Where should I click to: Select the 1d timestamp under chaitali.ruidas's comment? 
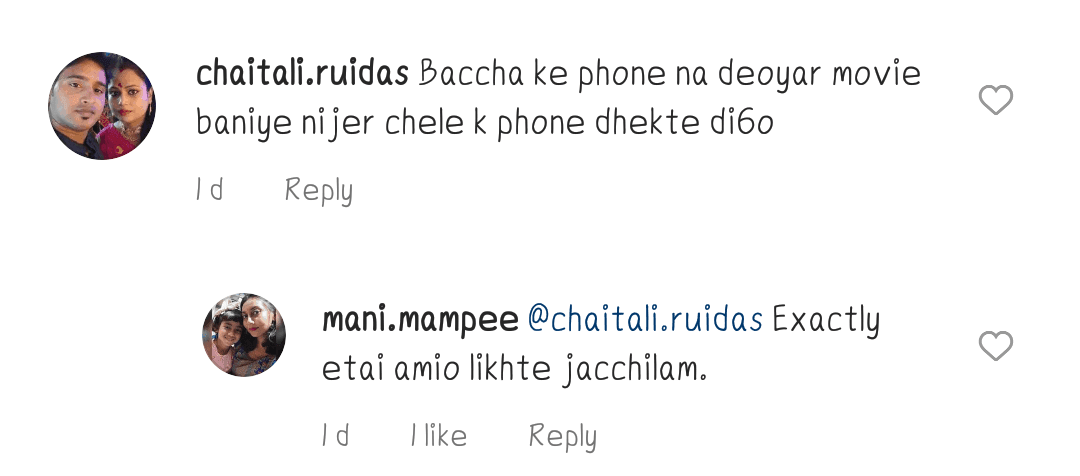pyautogui.click(x=209, y=189)
